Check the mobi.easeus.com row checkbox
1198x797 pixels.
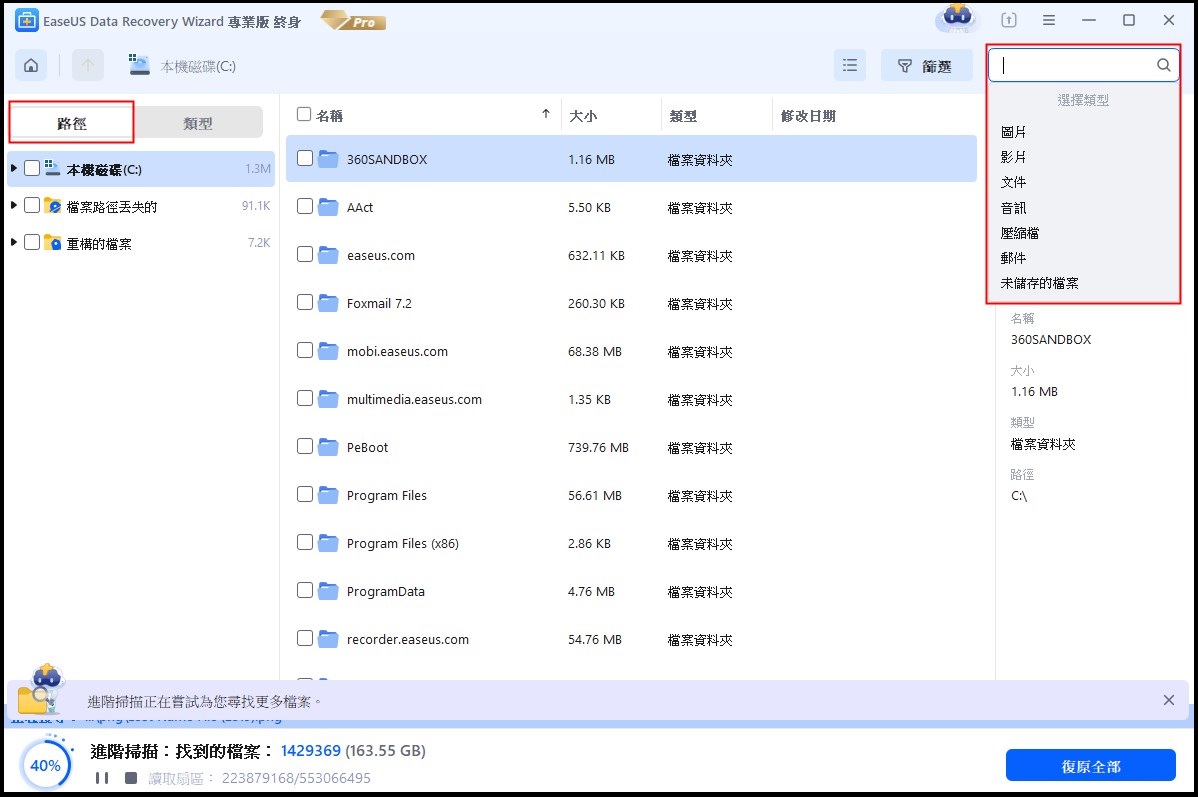tap(305, 351)
